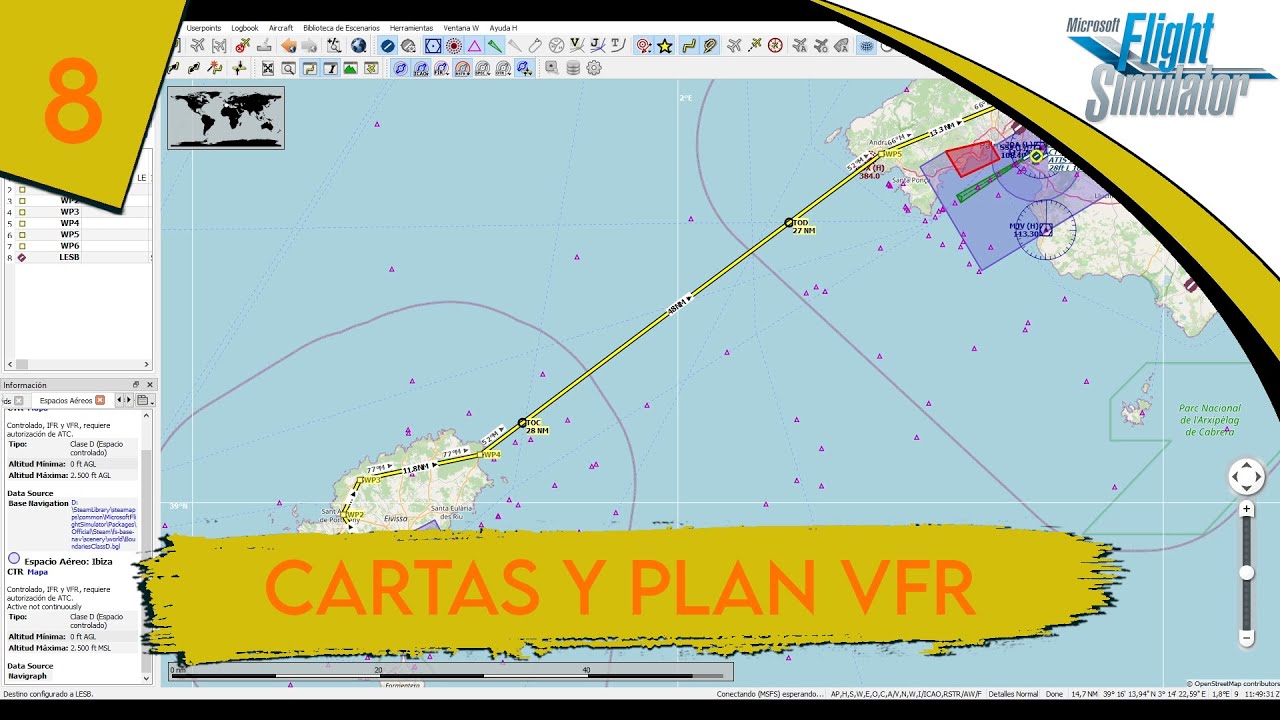Click the world overview minimap thumbnail
Image resolution: width=1280 pixels, height=720 pixels.
click(x=226, y=118)
